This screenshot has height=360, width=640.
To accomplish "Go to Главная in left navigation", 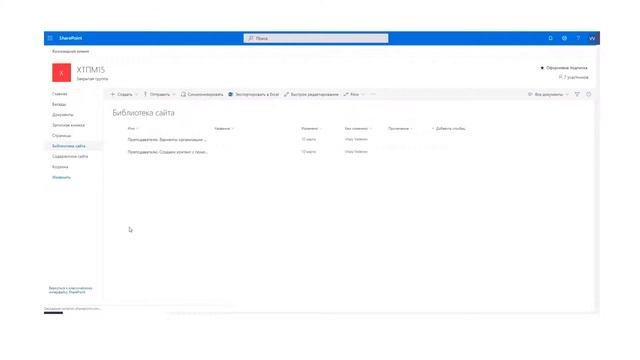I will point(60,94).
